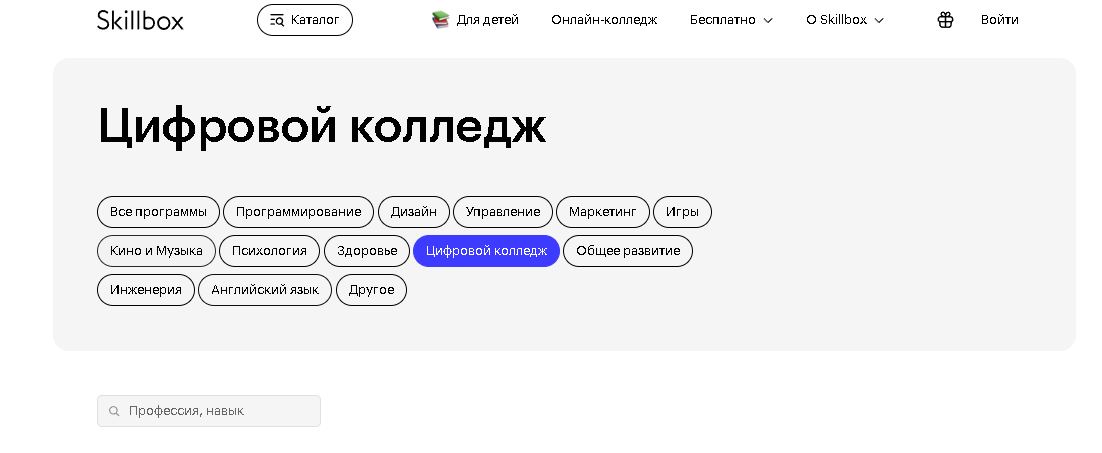Select the Программирование category
The width and height of the screenshot is (1102, 453).
pos(298,211)
